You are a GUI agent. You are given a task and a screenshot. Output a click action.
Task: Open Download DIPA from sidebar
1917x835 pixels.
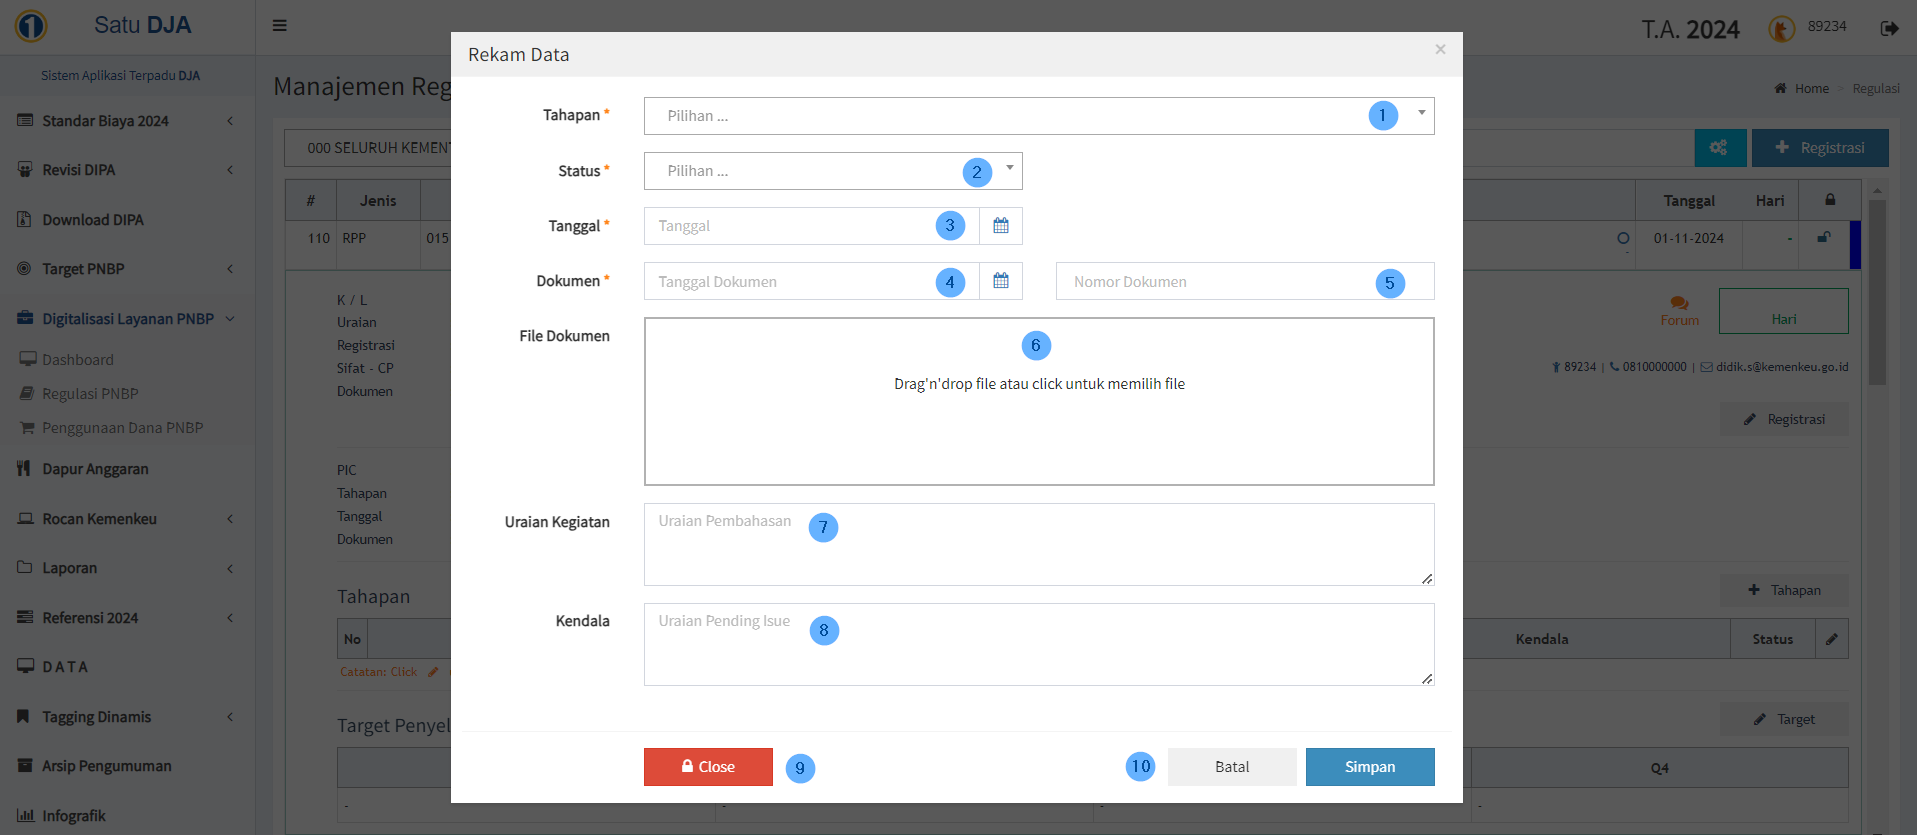93,220
